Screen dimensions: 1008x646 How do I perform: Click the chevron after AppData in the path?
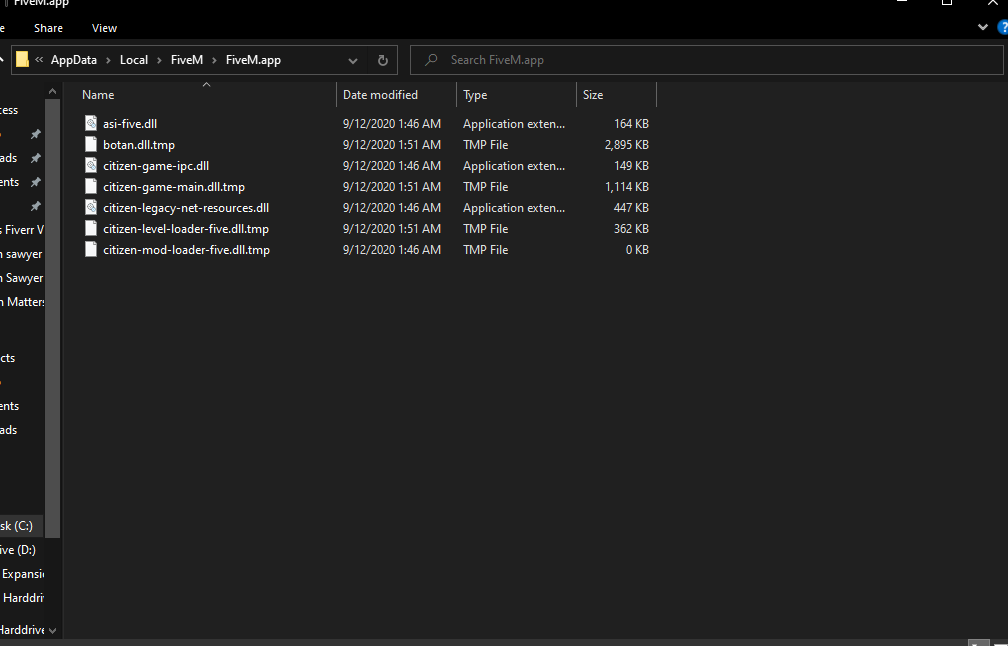(x=107, y=60)
